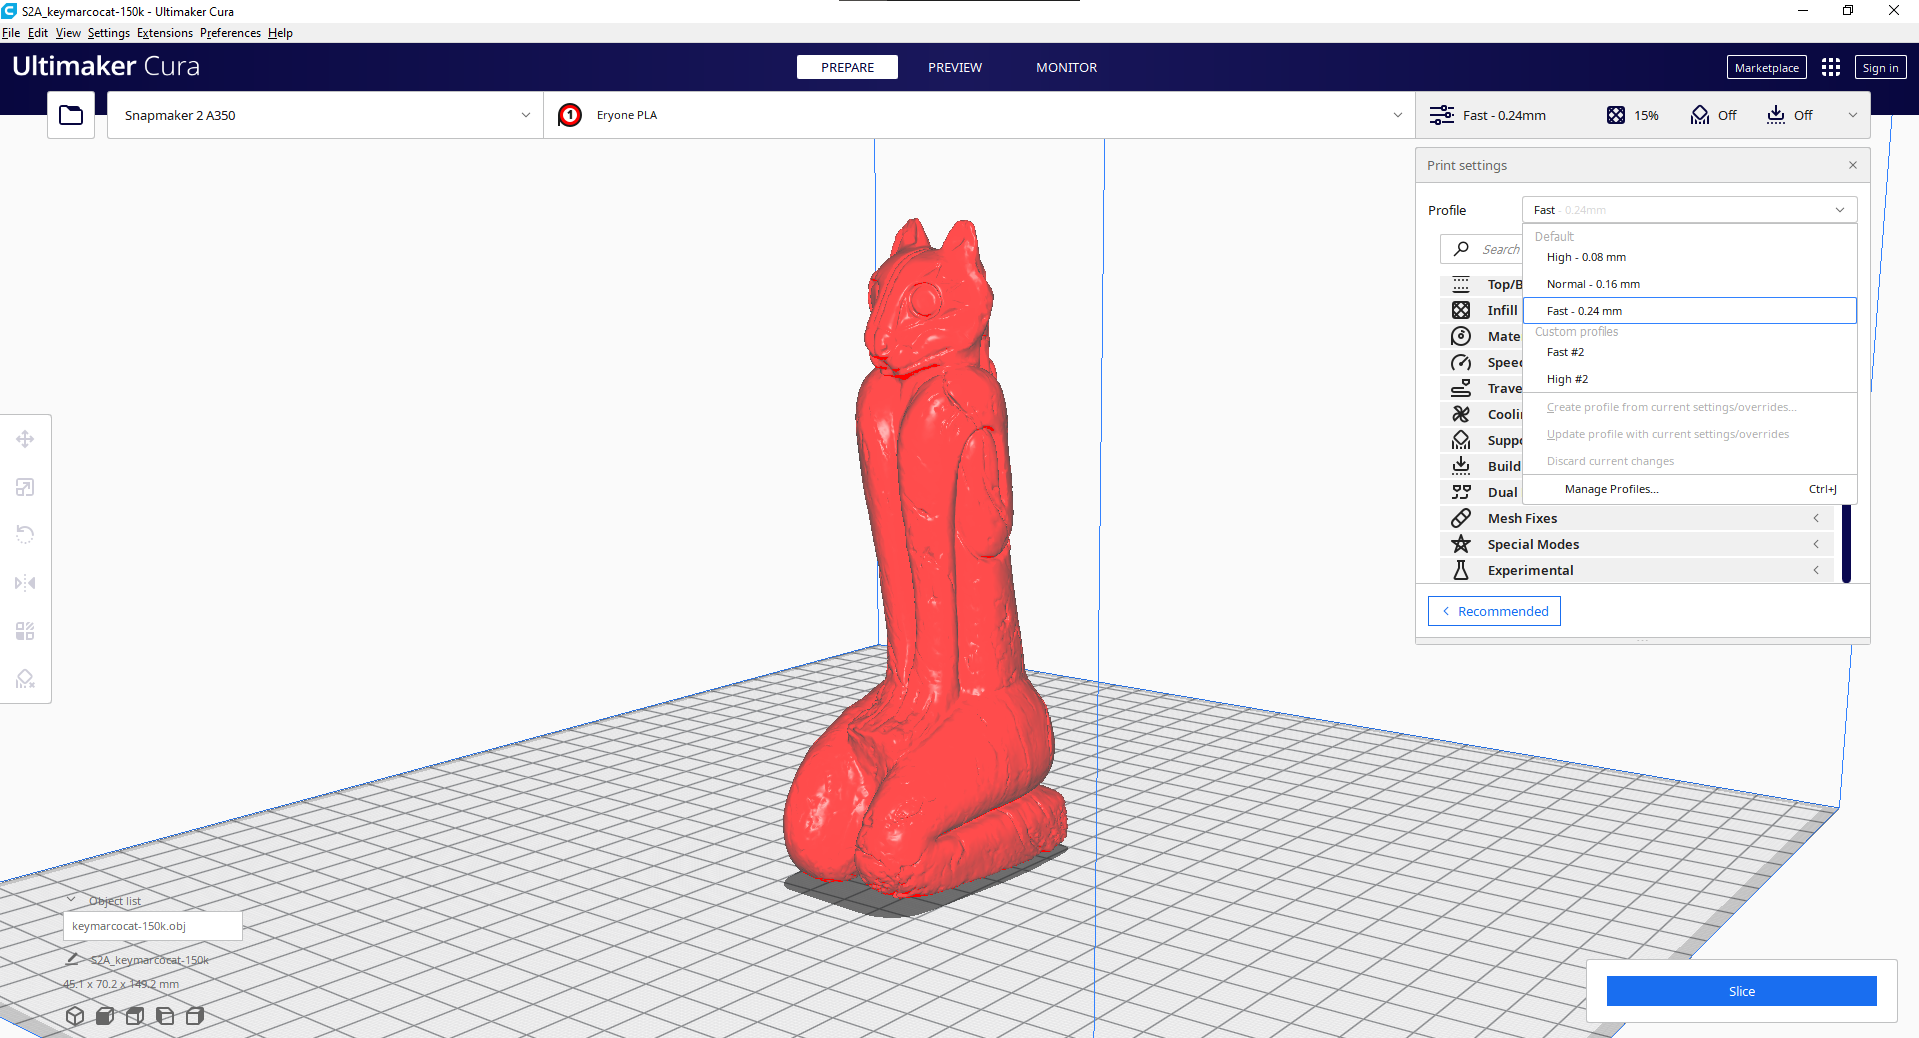Choose Fast - 0.24 mm profile
Screen dimensions: 1919x1038
click(x=1689, y=311)
